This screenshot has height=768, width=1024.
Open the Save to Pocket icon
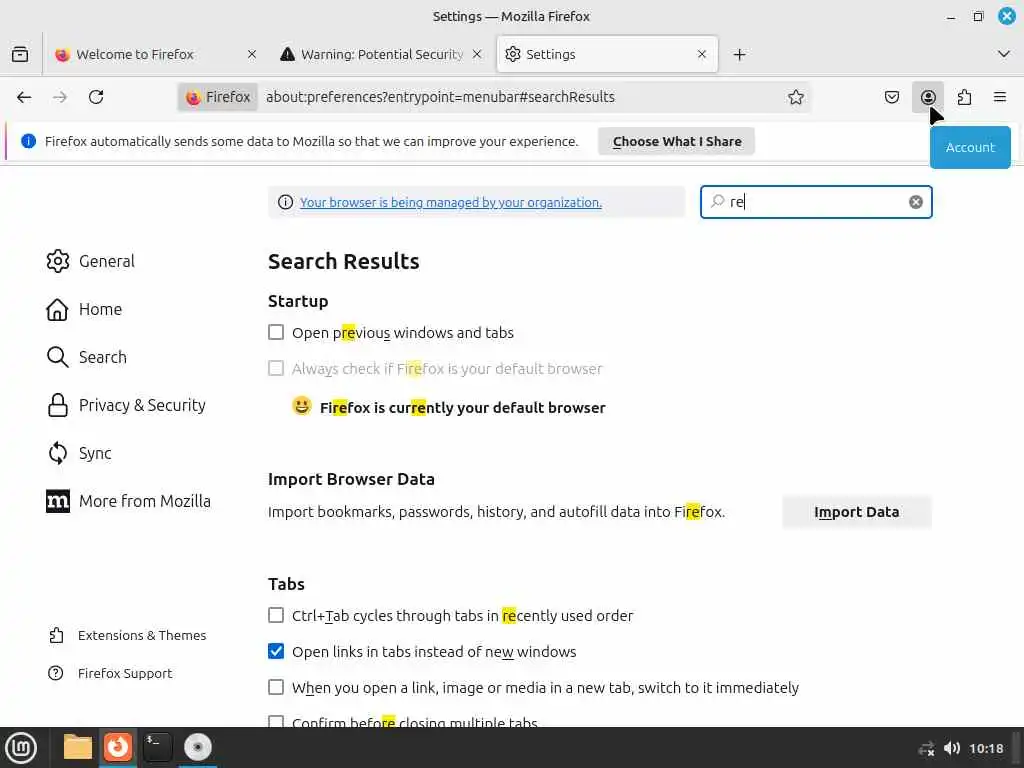[892, 97]
